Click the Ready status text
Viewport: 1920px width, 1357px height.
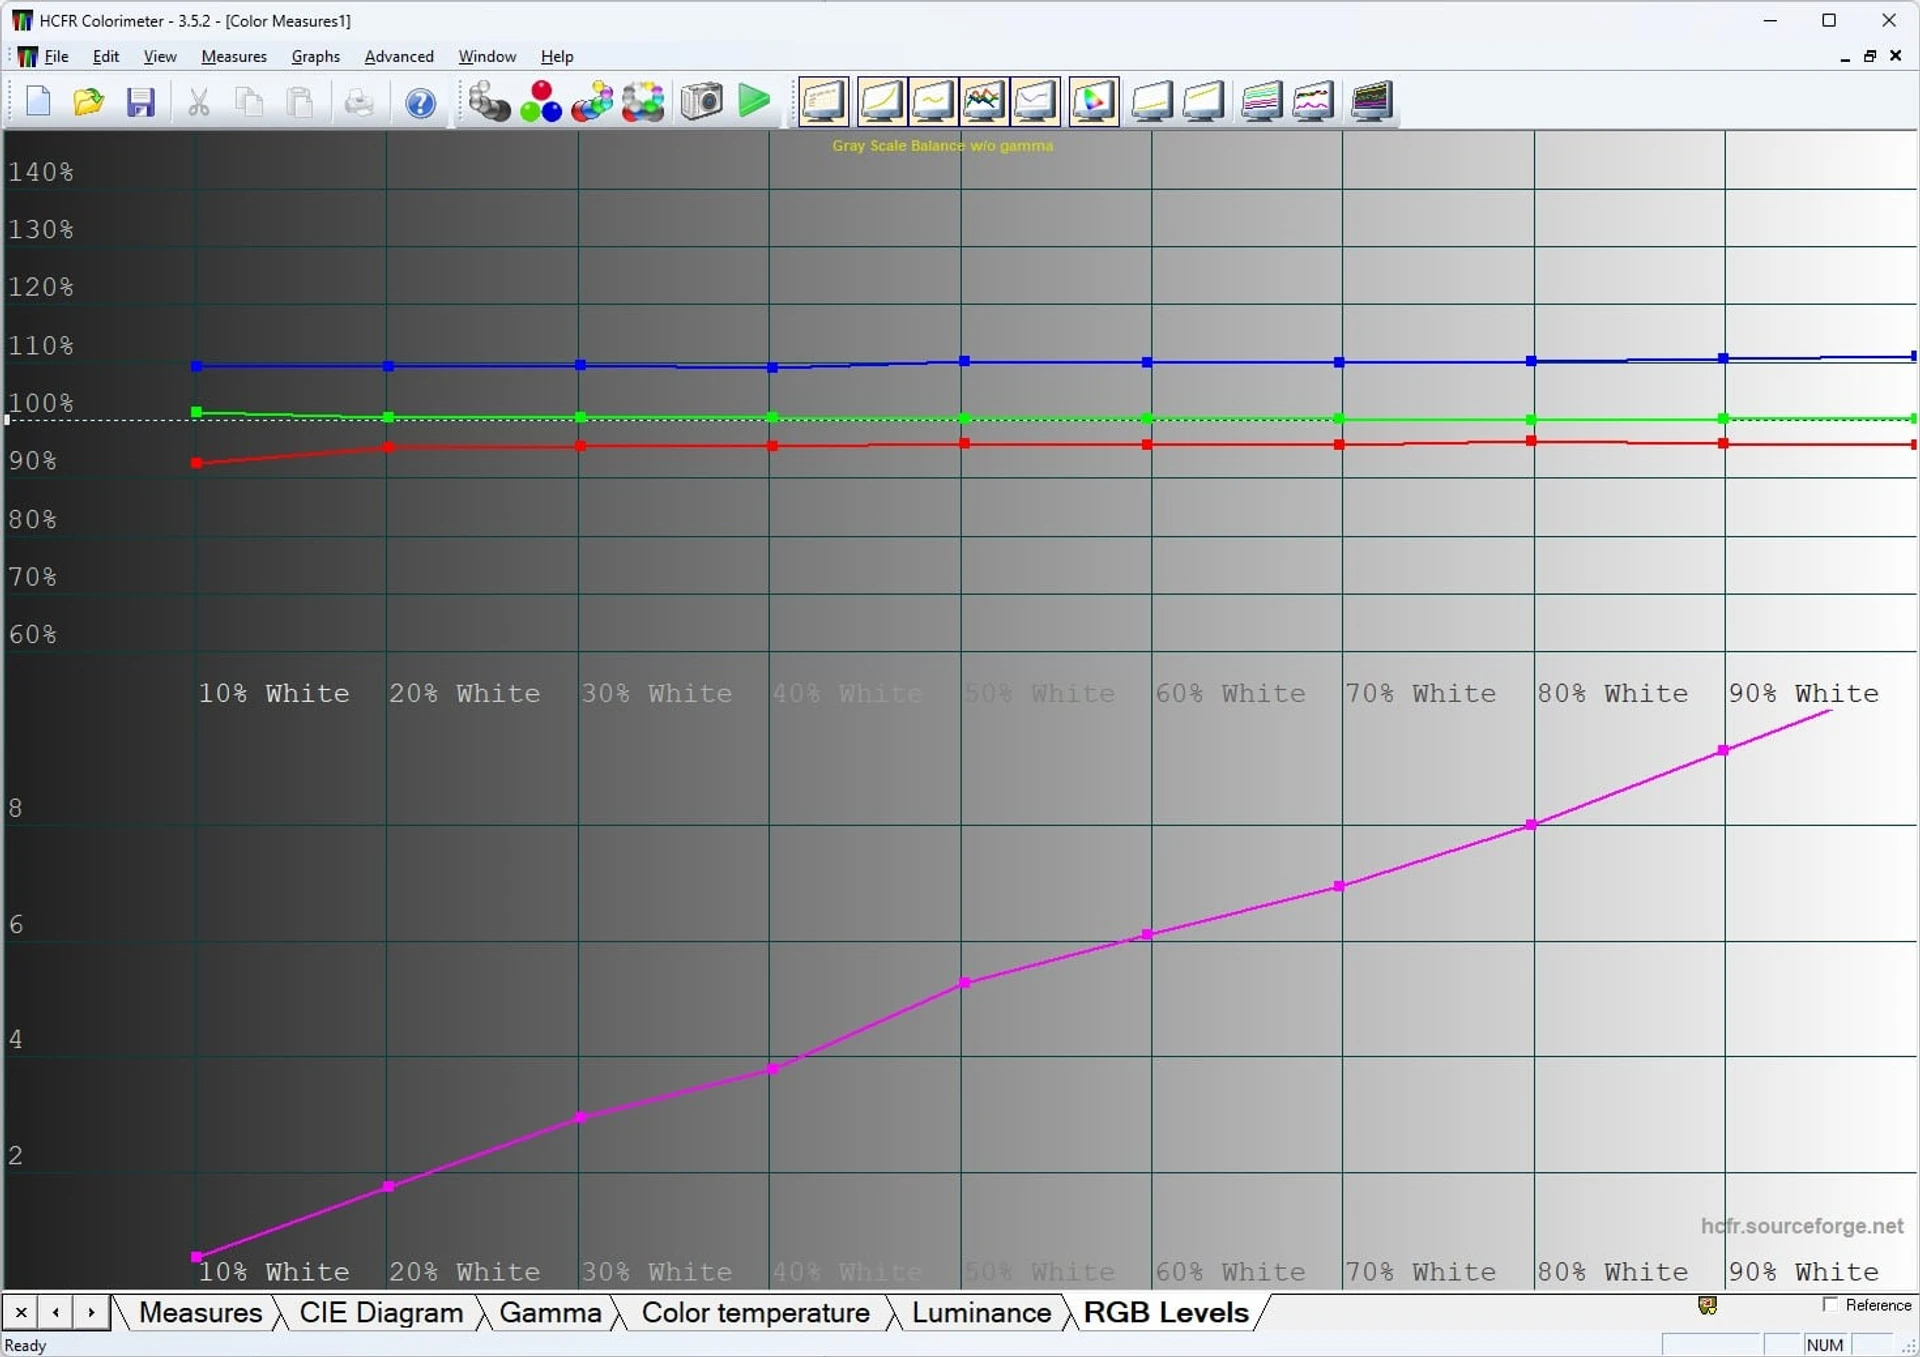pos(26,1345)
